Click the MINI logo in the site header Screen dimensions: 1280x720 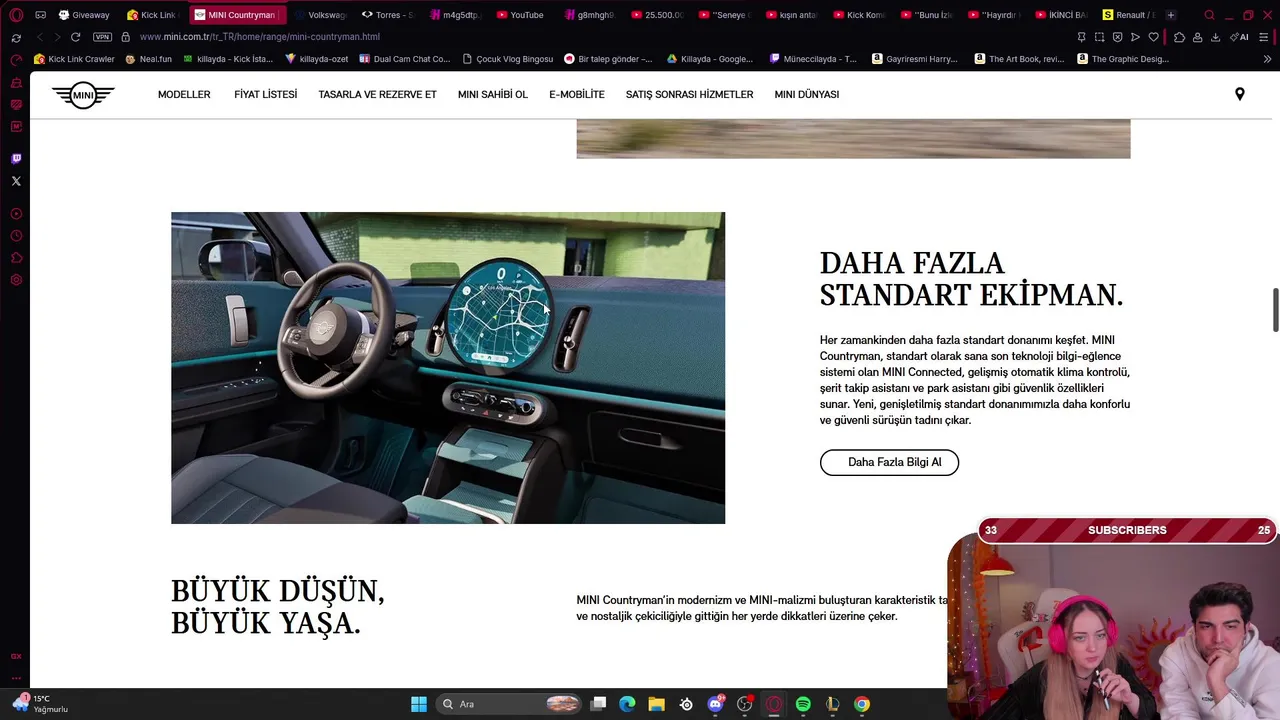click(83, 95)
